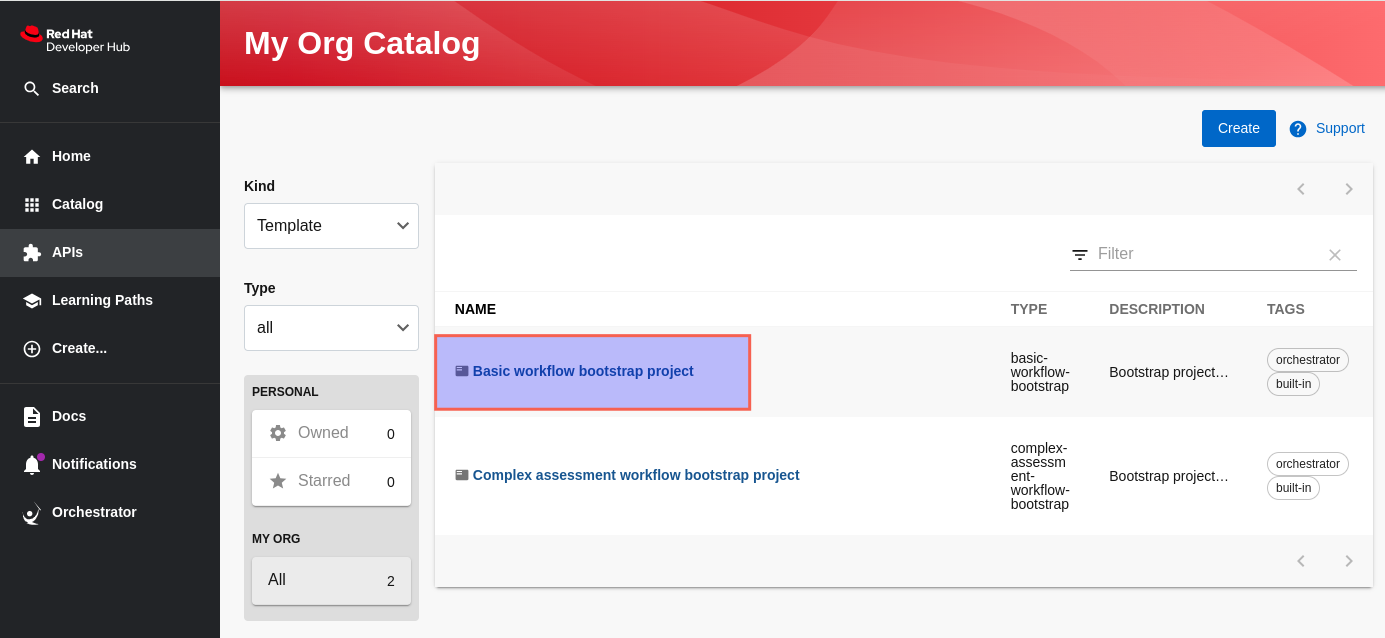Click the Red Hat Developer Hub logo
This screenshot has width=1385, height=638.
(x=75, y=40)
